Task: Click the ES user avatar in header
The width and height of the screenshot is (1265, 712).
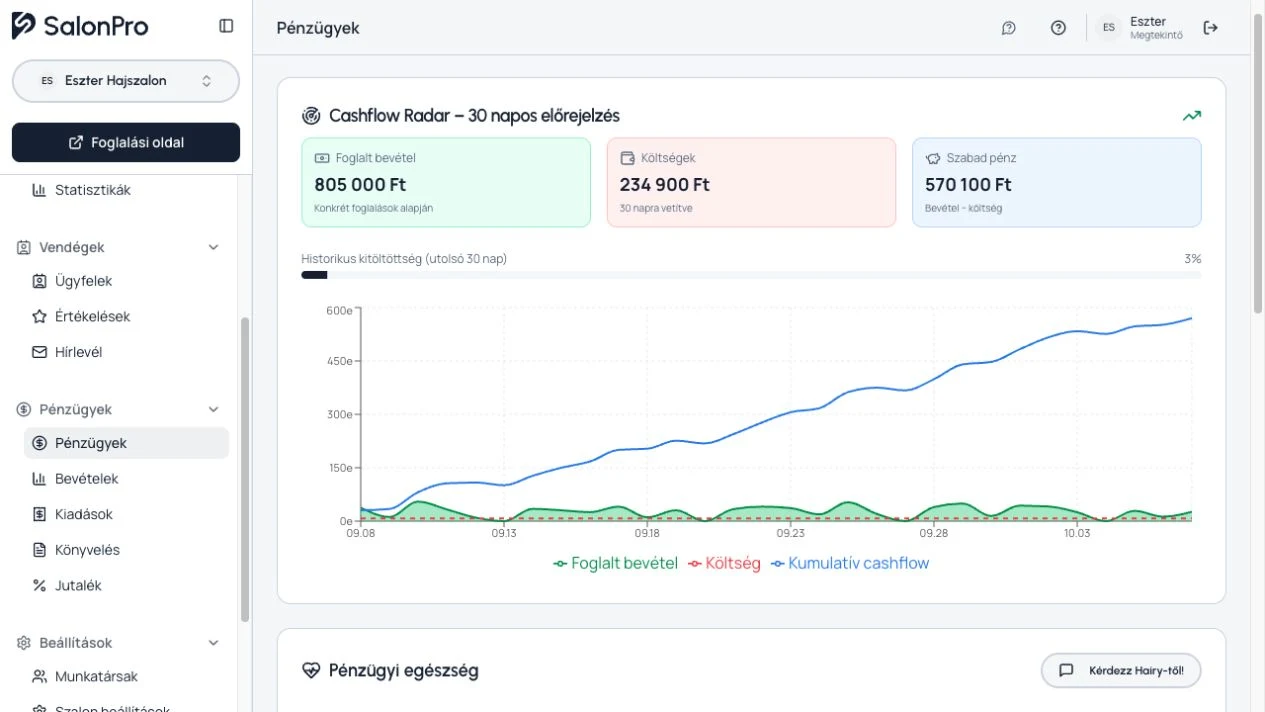Action: 1109,28
